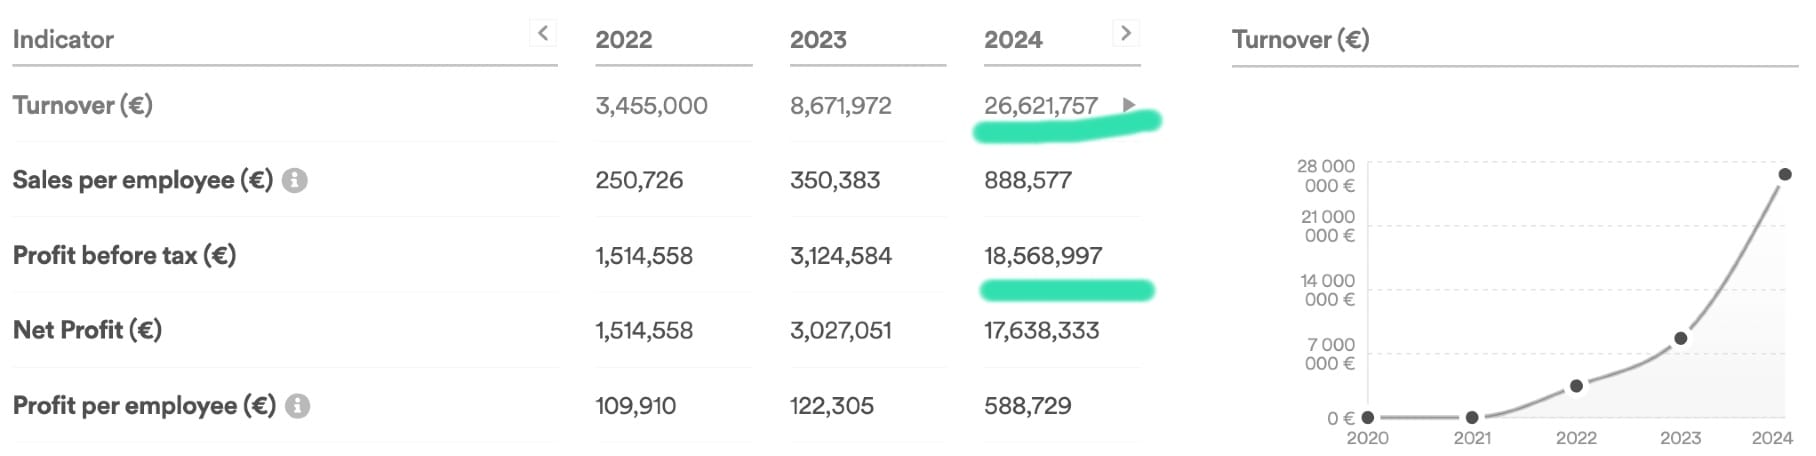Click the previous years left chevron
1816x456 pixels.
tap(542, 33)
